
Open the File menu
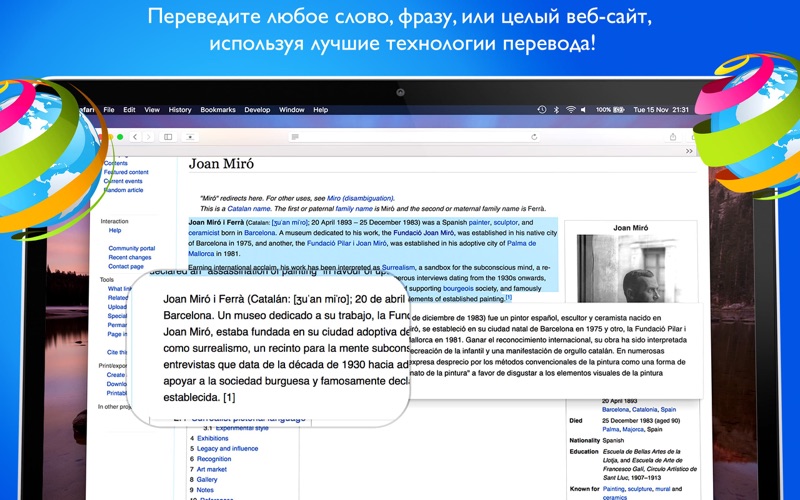pos(109,110)
